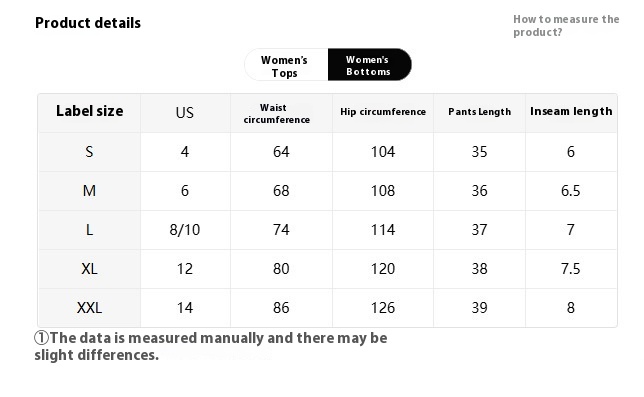Screen dimensions: 644x397
Task: Open the How to measure the product link
Action: point(566,25)
